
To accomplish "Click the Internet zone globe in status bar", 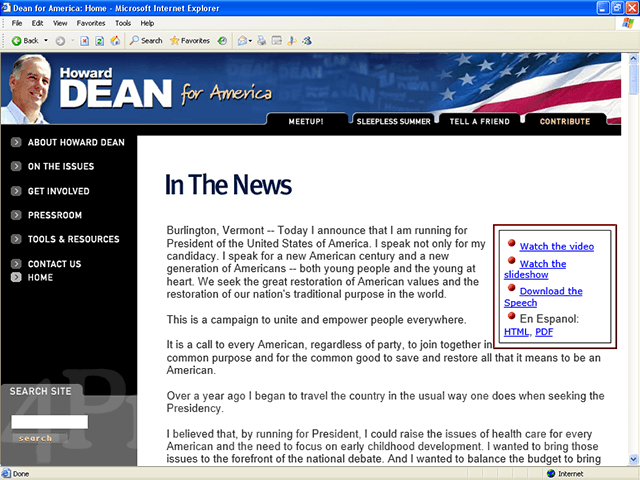I will tap(551, 473).
